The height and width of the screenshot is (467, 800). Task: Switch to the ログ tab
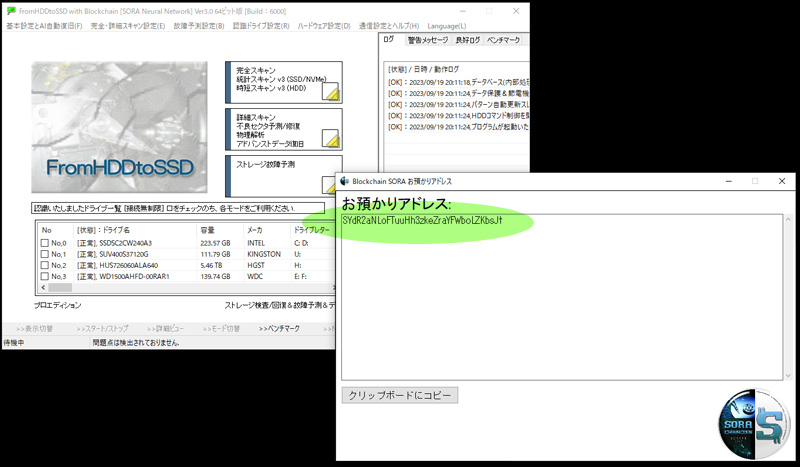(x=389, y=39)
